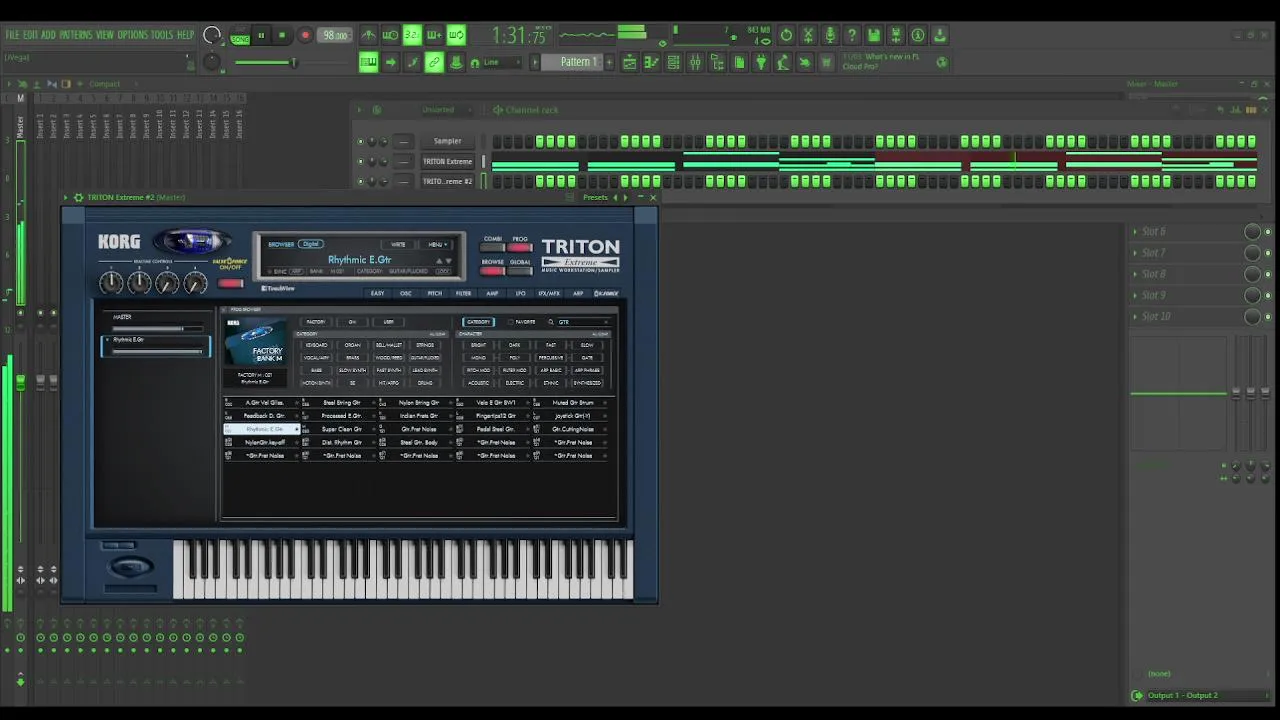Viewport: 1280px width, 720px height.
Task: Click the Sampler channel button
Action: click(x=447, y=141)
